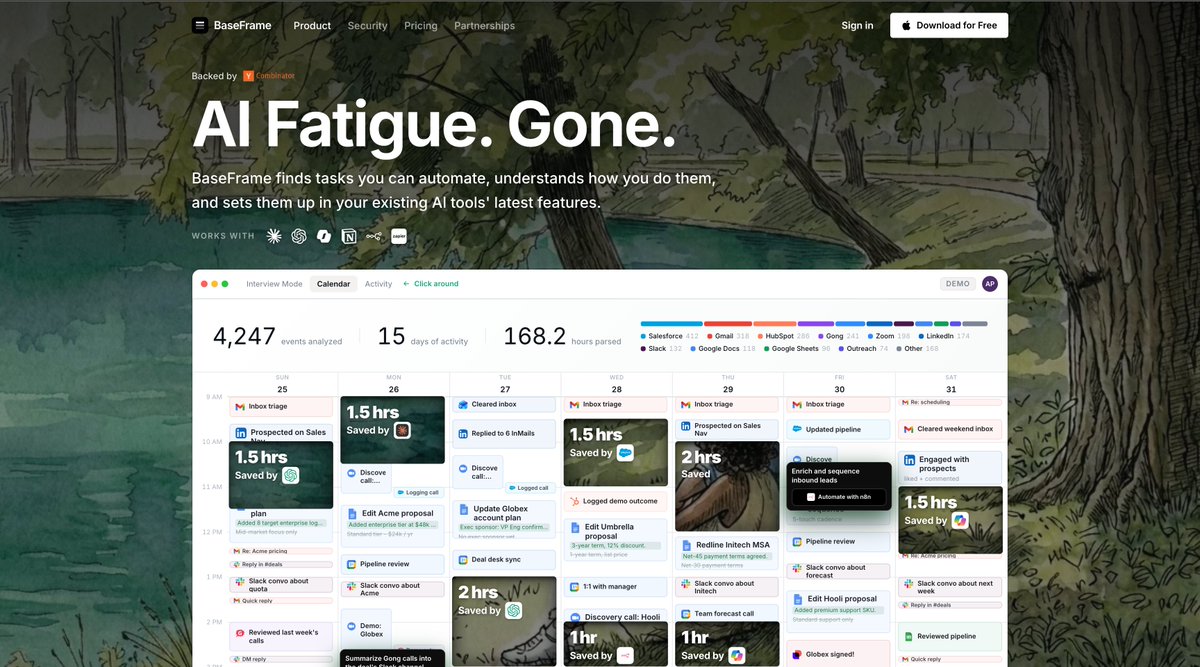The width and height of the screenshot is (1200, 667).
Task: Click the ChatGPT icon on Tuesday's 2 hrs card
Action: click(513, 610)
